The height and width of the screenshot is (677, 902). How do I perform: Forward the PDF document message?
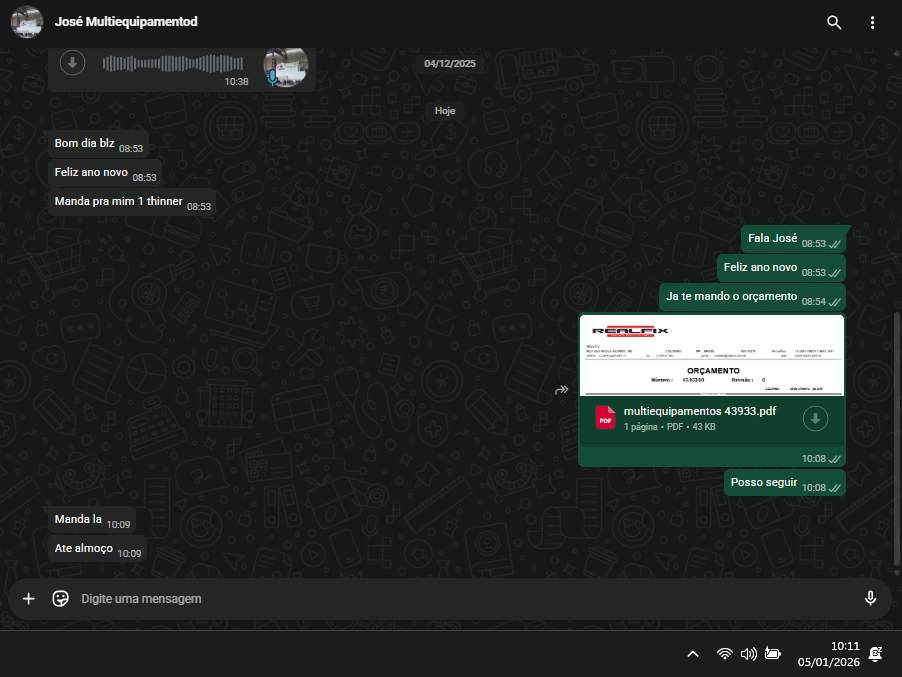coord(561,390)
